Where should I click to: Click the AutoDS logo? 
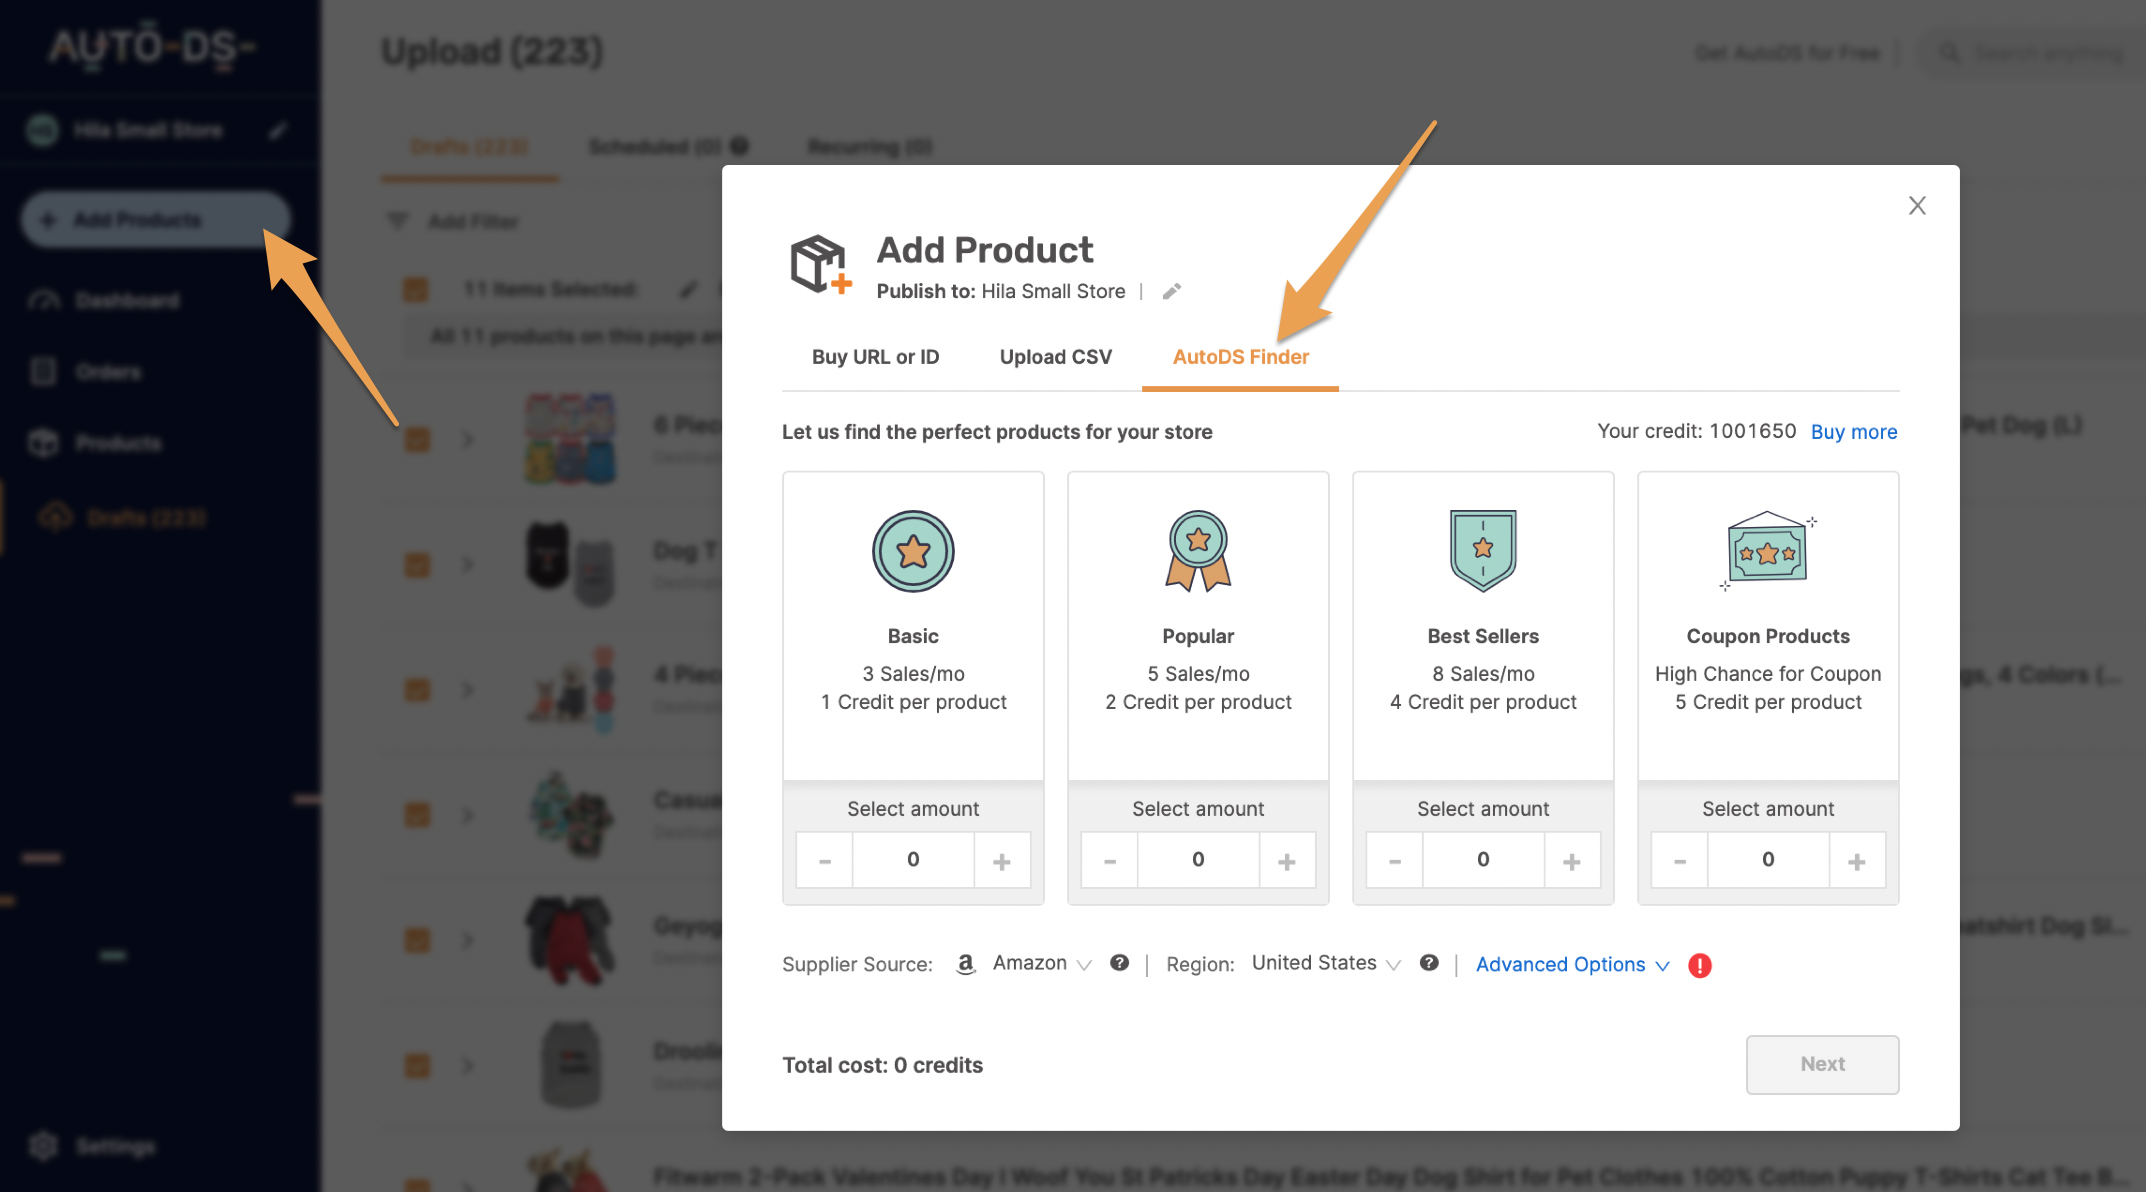152,48
